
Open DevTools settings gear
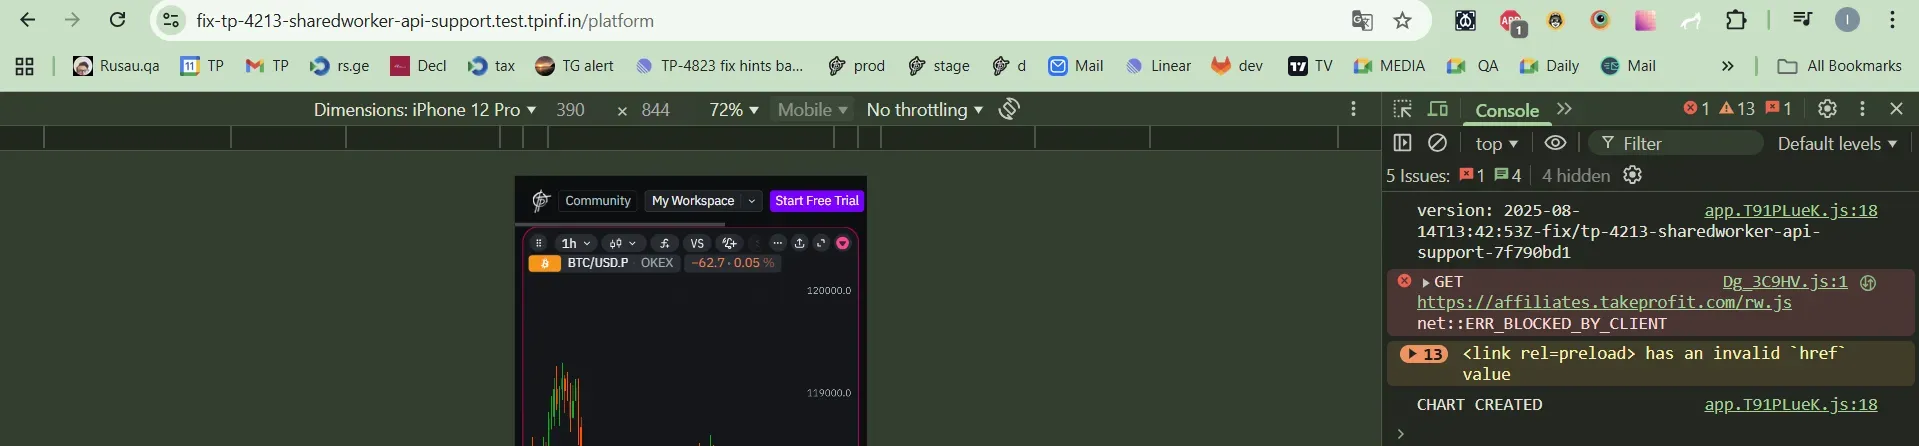(x=1827, y=109)
